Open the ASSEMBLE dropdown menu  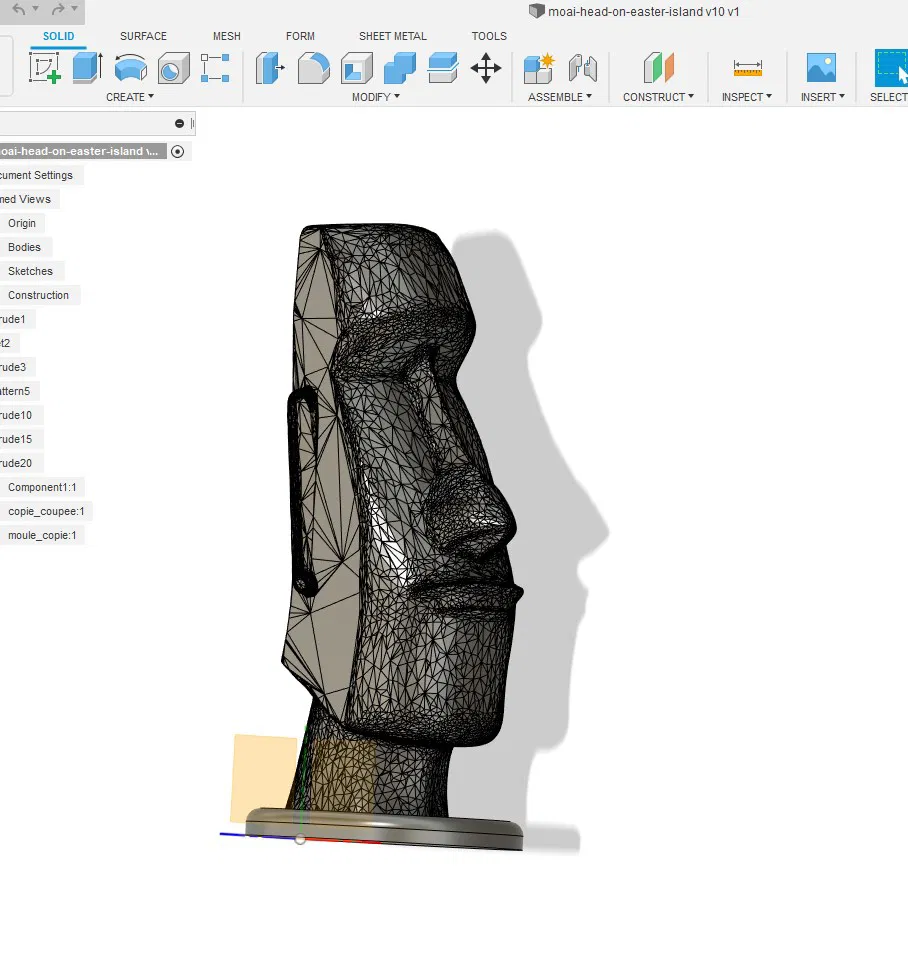(x=560, y=97)
